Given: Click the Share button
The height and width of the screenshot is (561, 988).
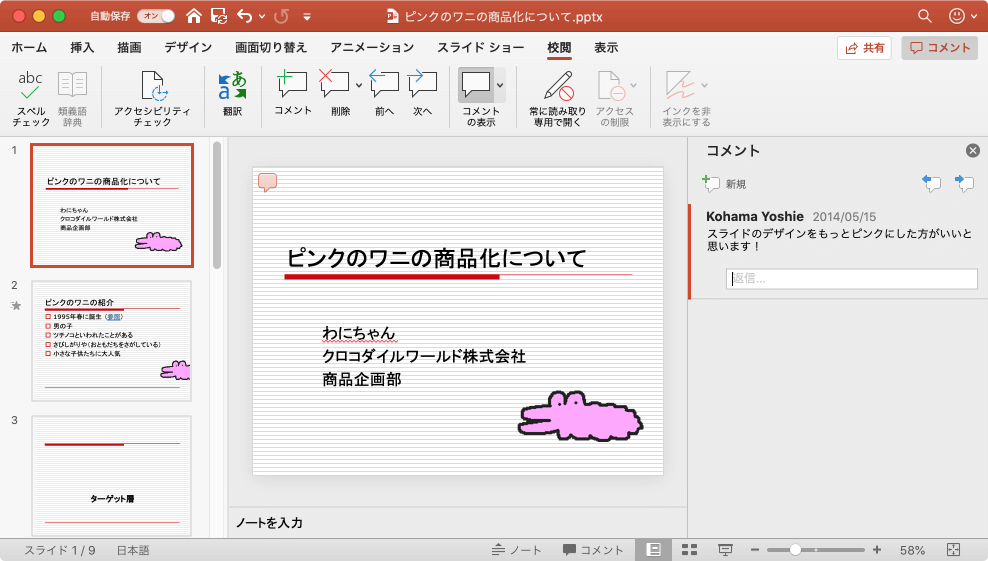Looking at the screenshot, I should (x=864, y=48).
